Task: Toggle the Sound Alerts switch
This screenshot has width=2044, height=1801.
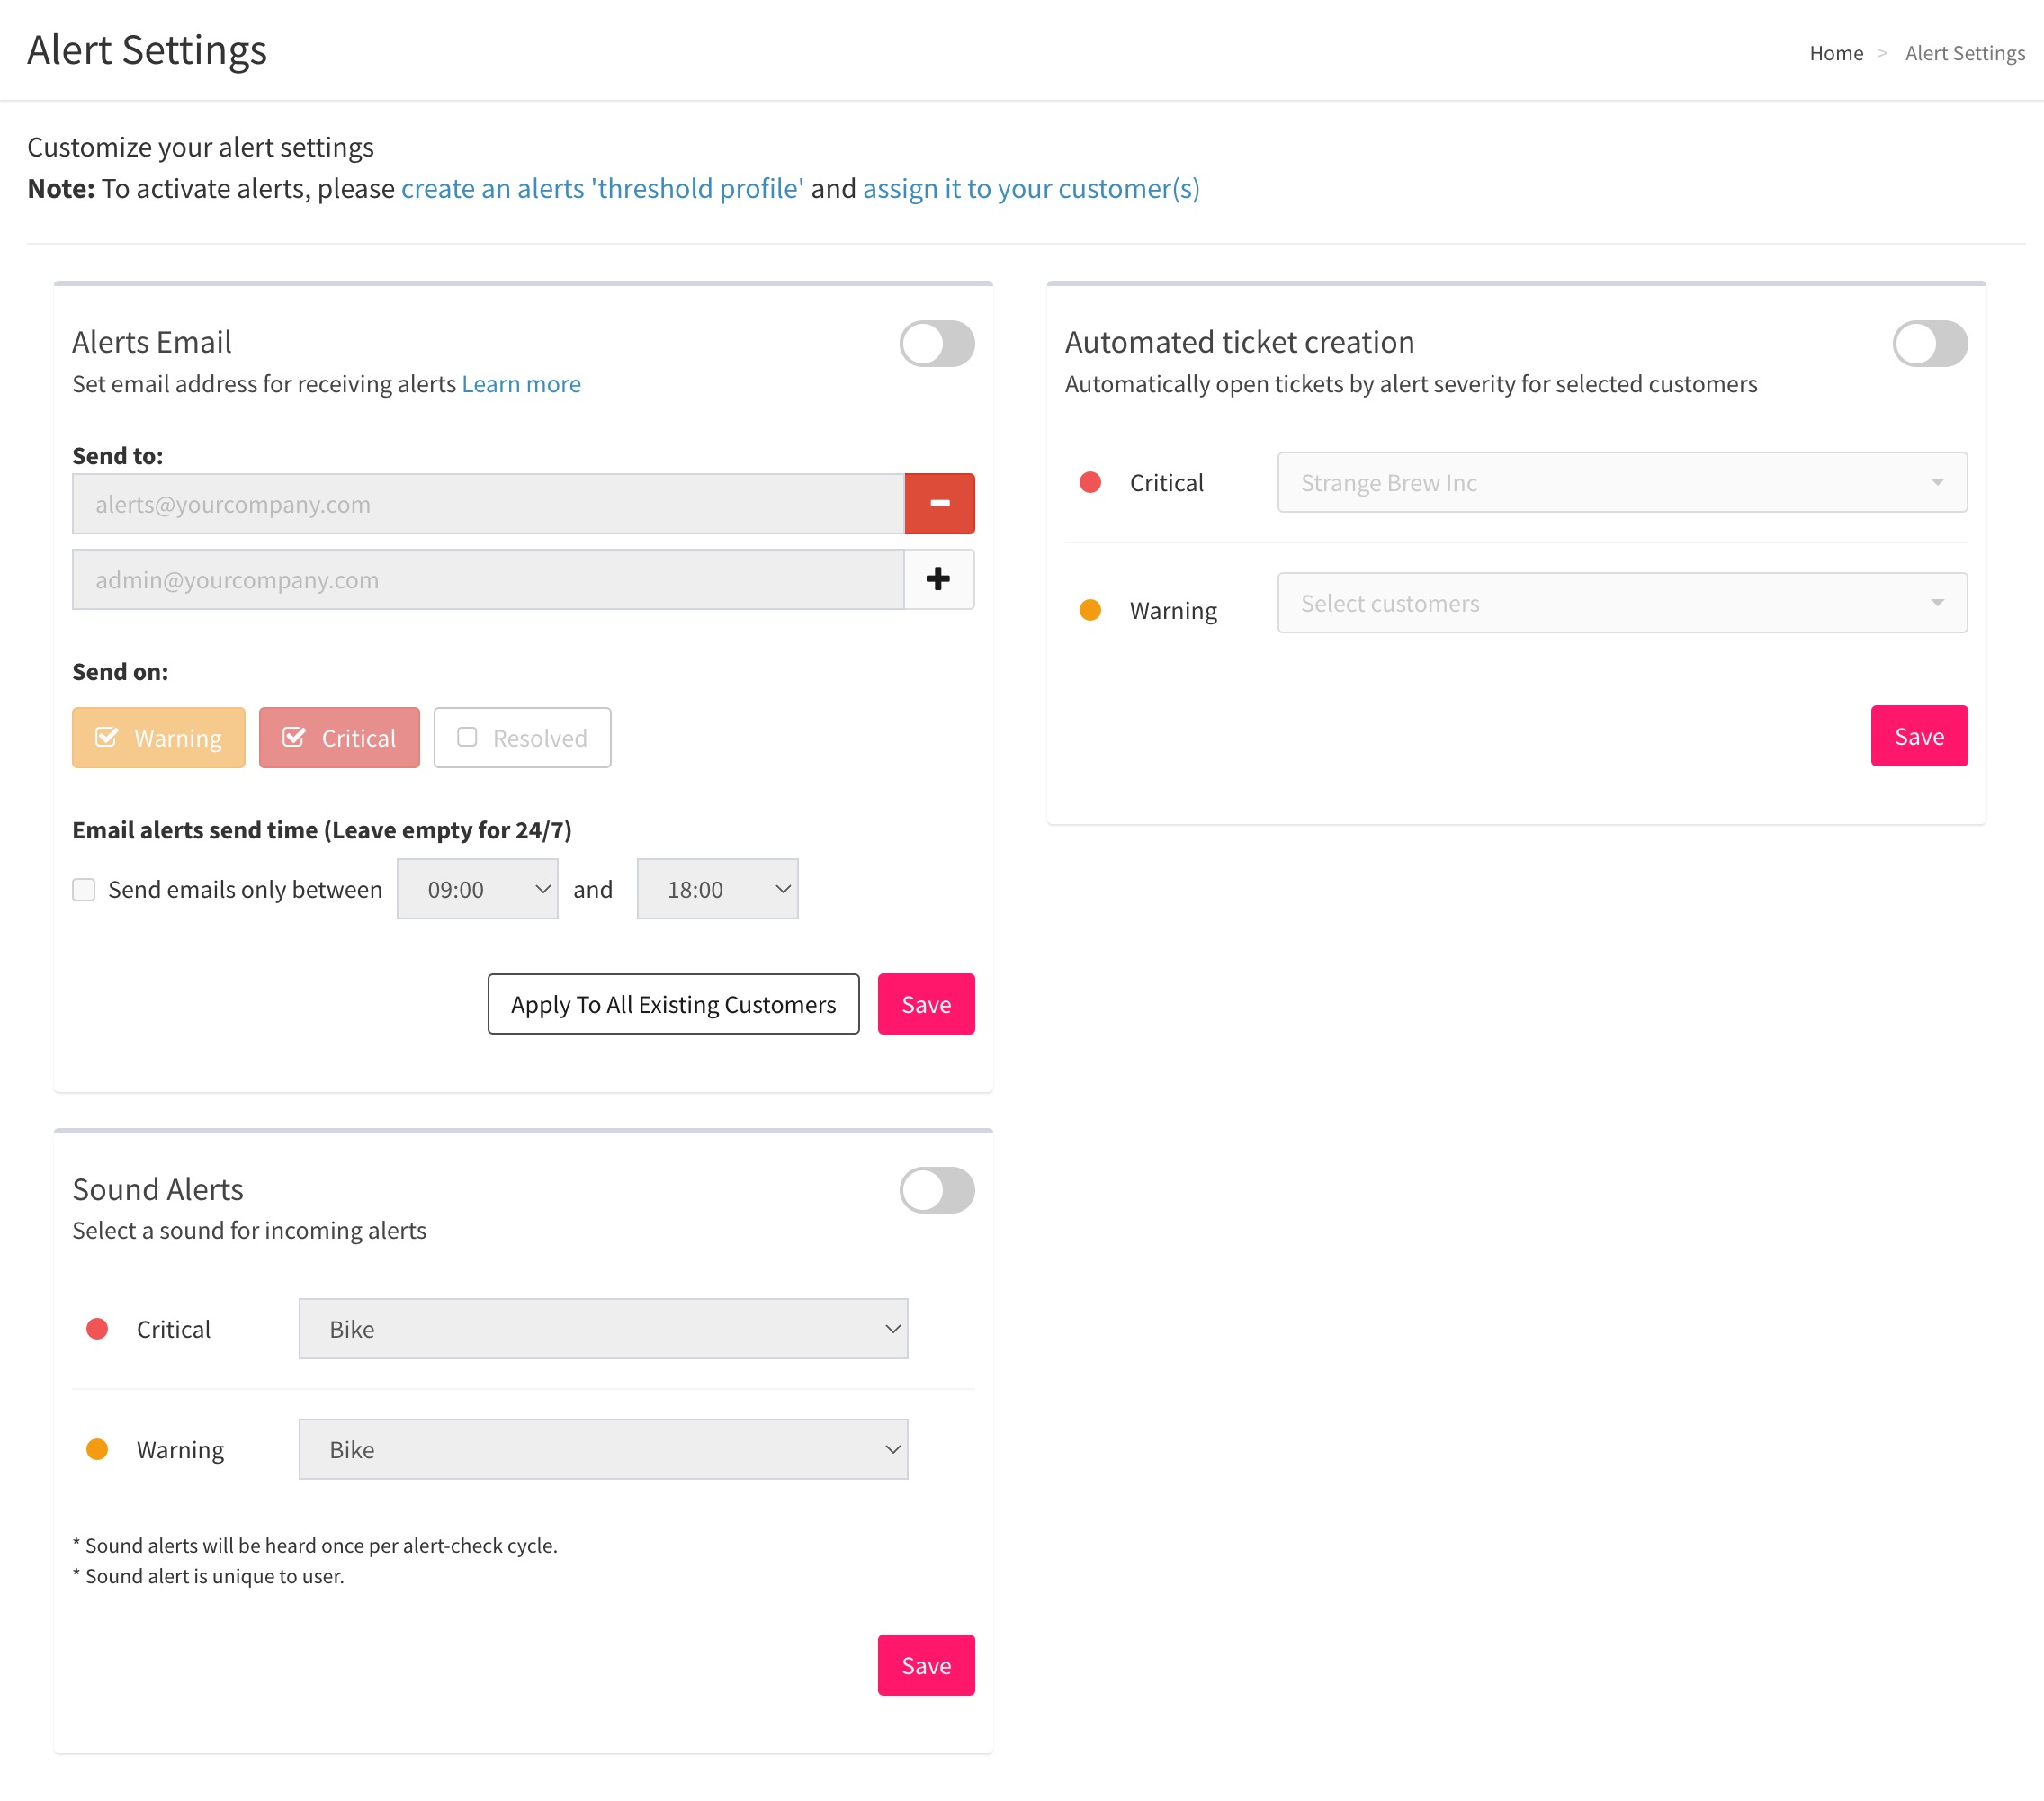Action: [x=937, y=1190]
